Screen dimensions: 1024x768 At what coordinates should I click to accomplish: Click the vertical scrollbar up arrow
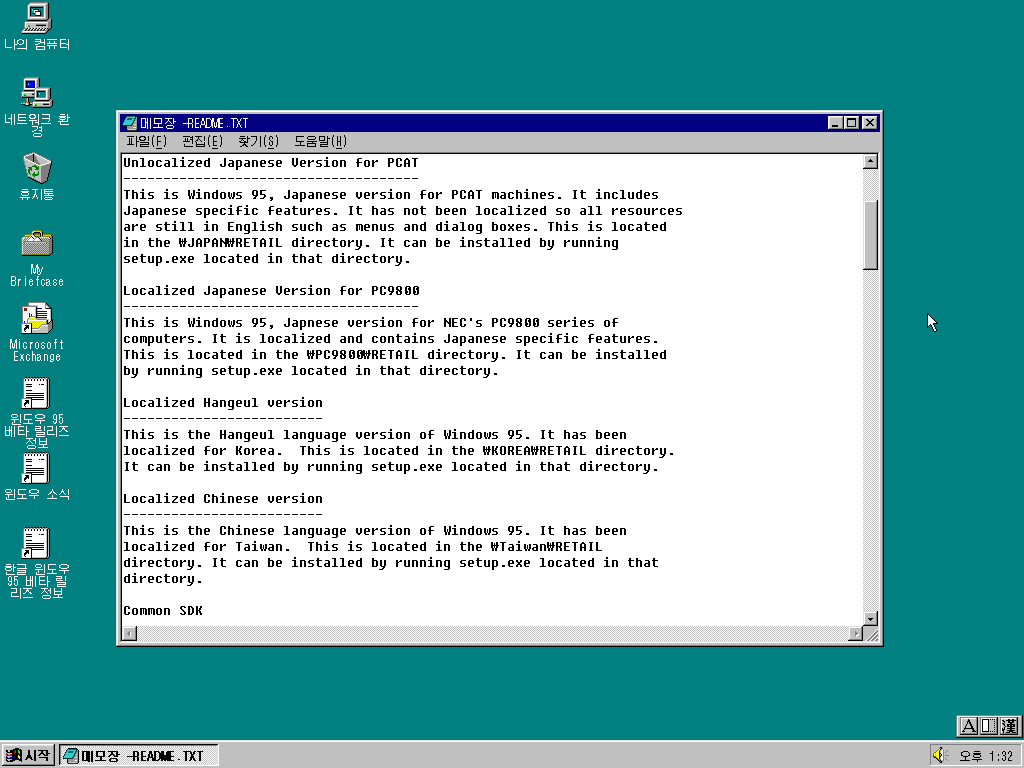[870, 162]
